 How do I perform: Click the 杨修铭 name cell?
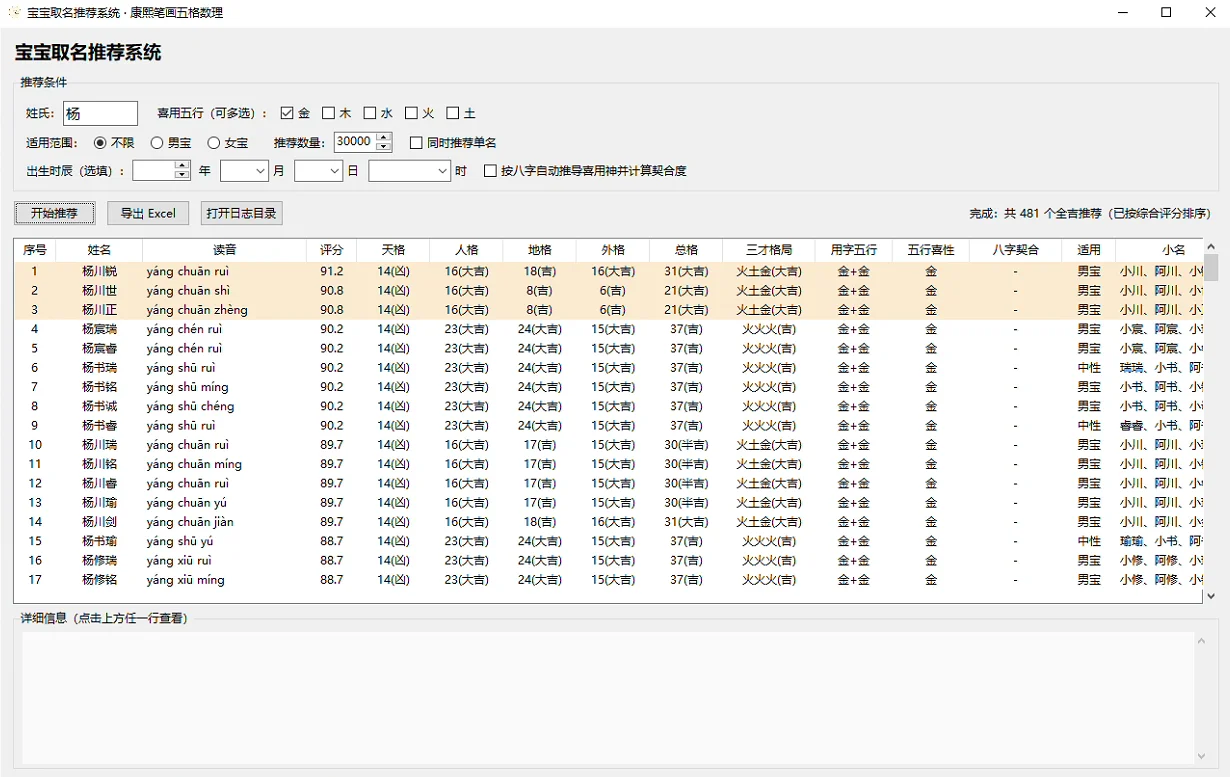tap(99, 580)
